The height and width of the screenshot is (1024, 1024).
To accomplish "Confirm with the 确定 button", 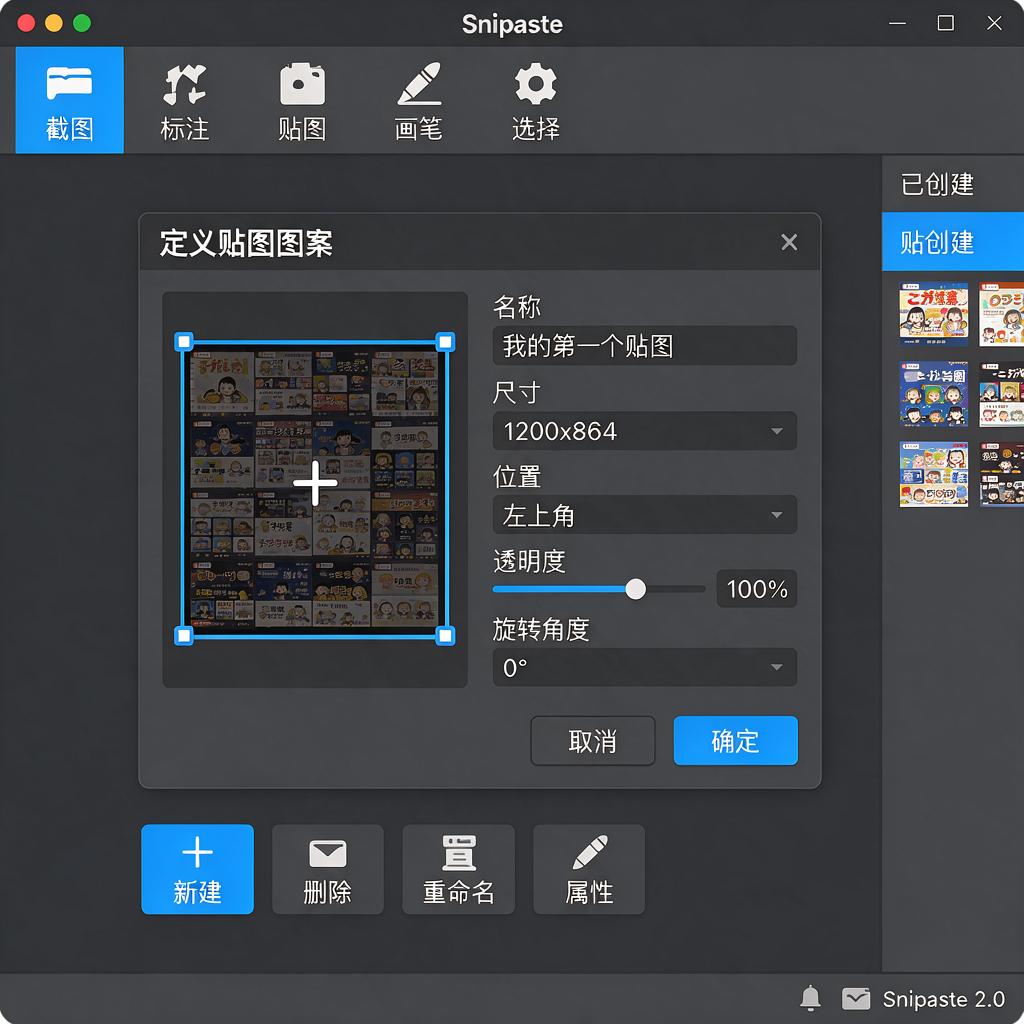I will [735, 741].
